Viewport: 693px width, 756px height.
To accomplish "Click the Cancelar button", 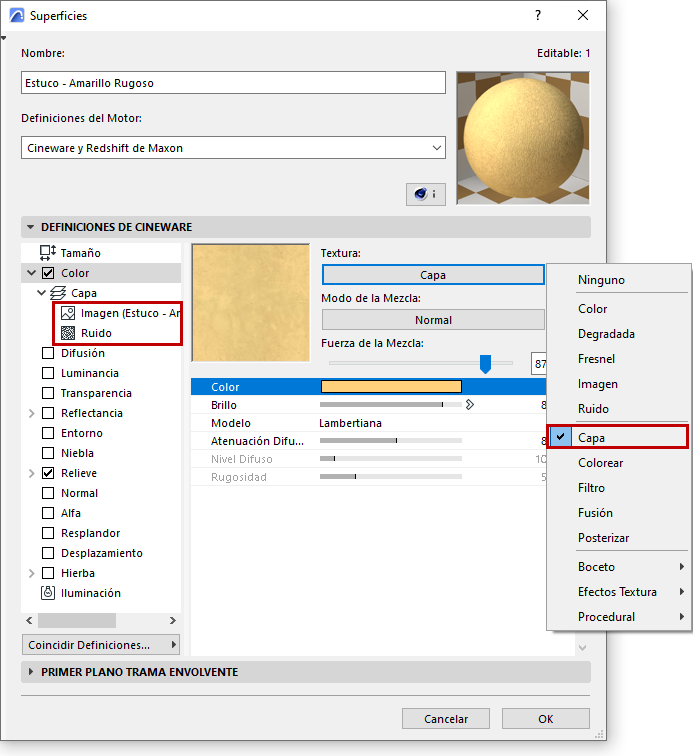I will pos(446,719).
